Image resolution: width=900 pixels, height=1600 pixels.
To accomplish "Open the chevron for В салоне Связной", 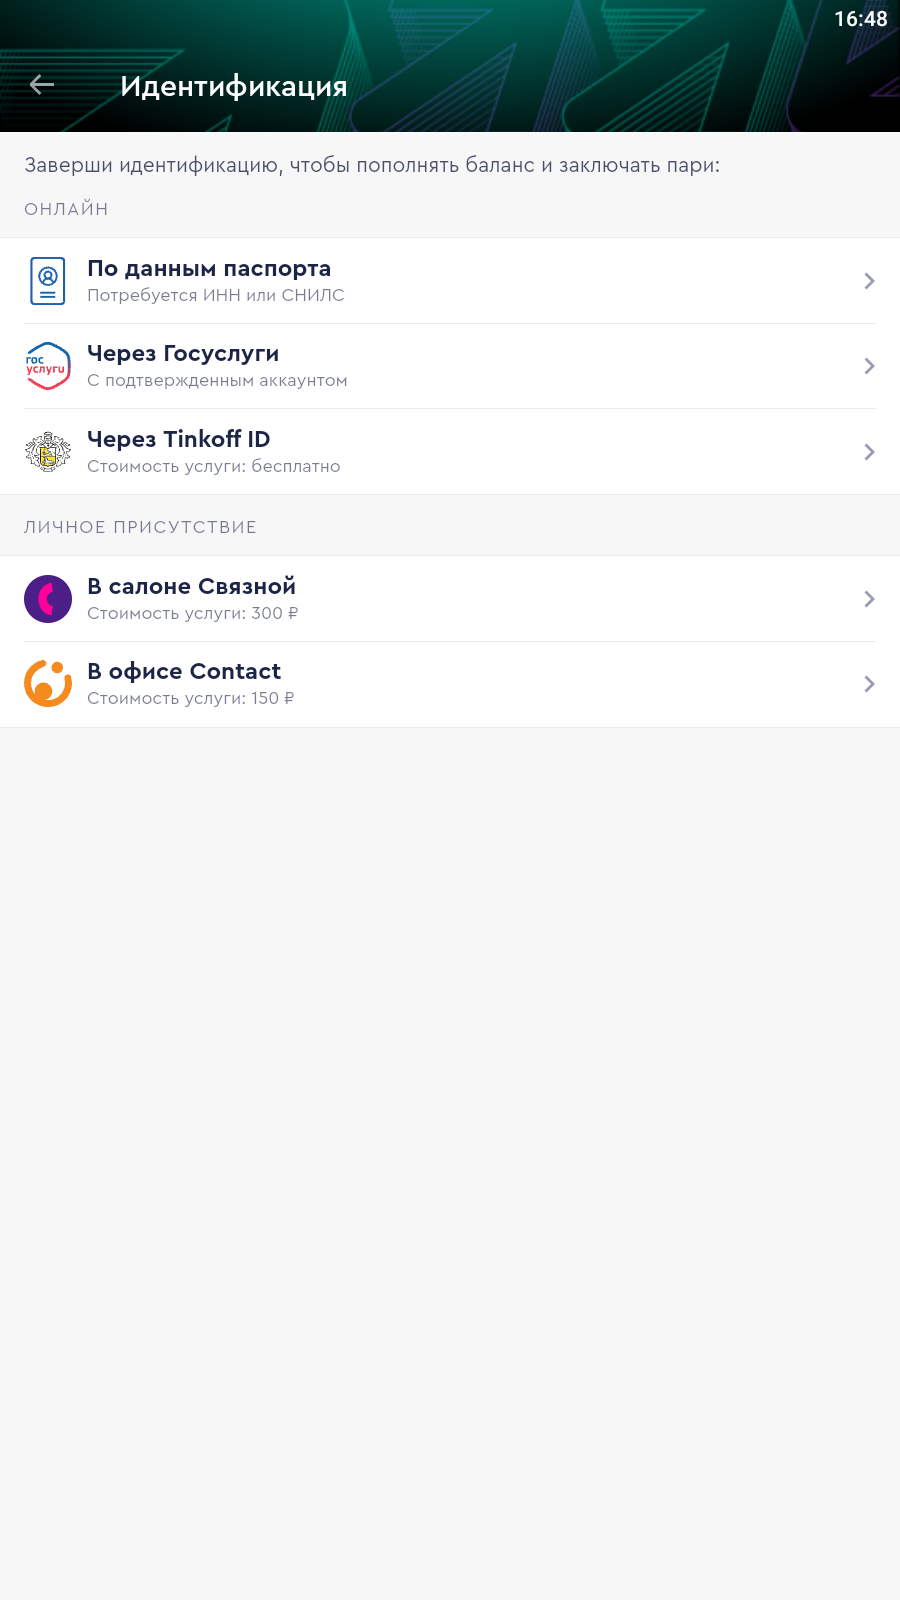I will [869, 599].
